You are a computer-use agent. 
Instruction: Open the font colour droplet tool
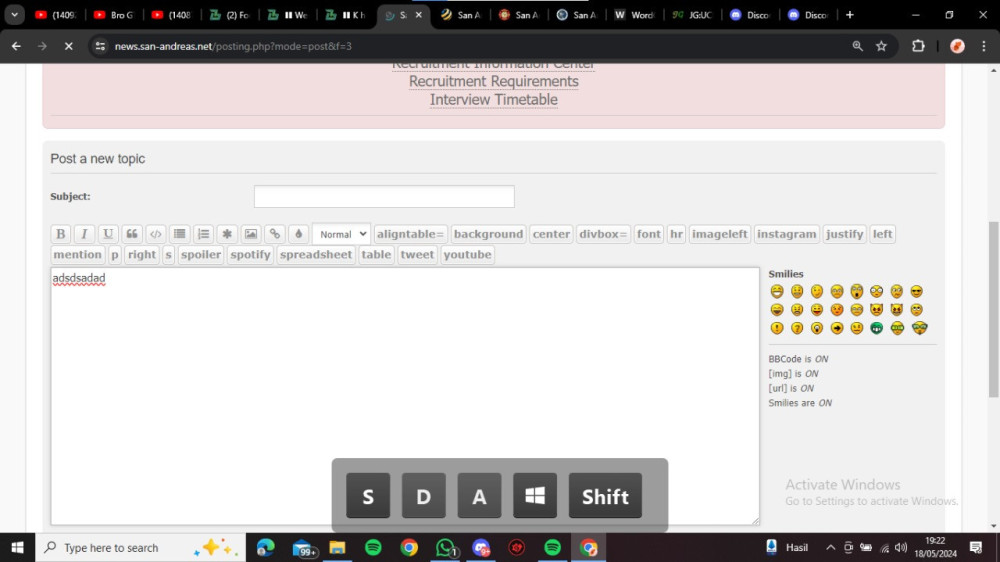tap(298, 234)
